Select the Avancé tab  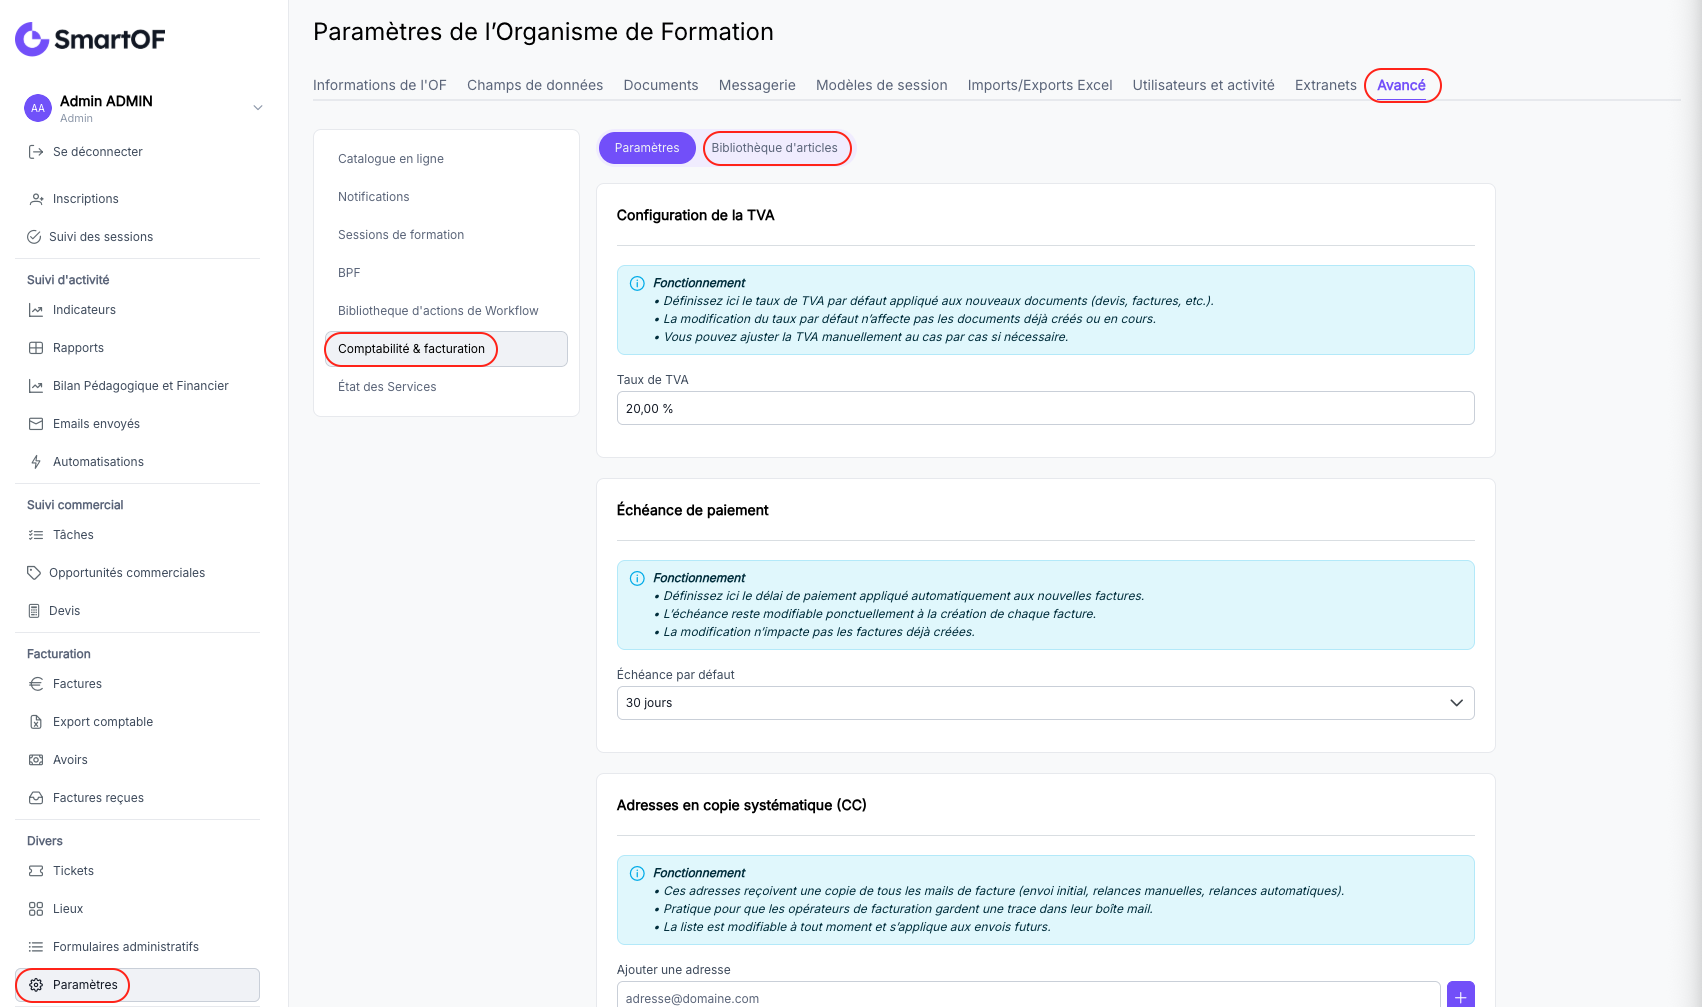coord(1401,85)
